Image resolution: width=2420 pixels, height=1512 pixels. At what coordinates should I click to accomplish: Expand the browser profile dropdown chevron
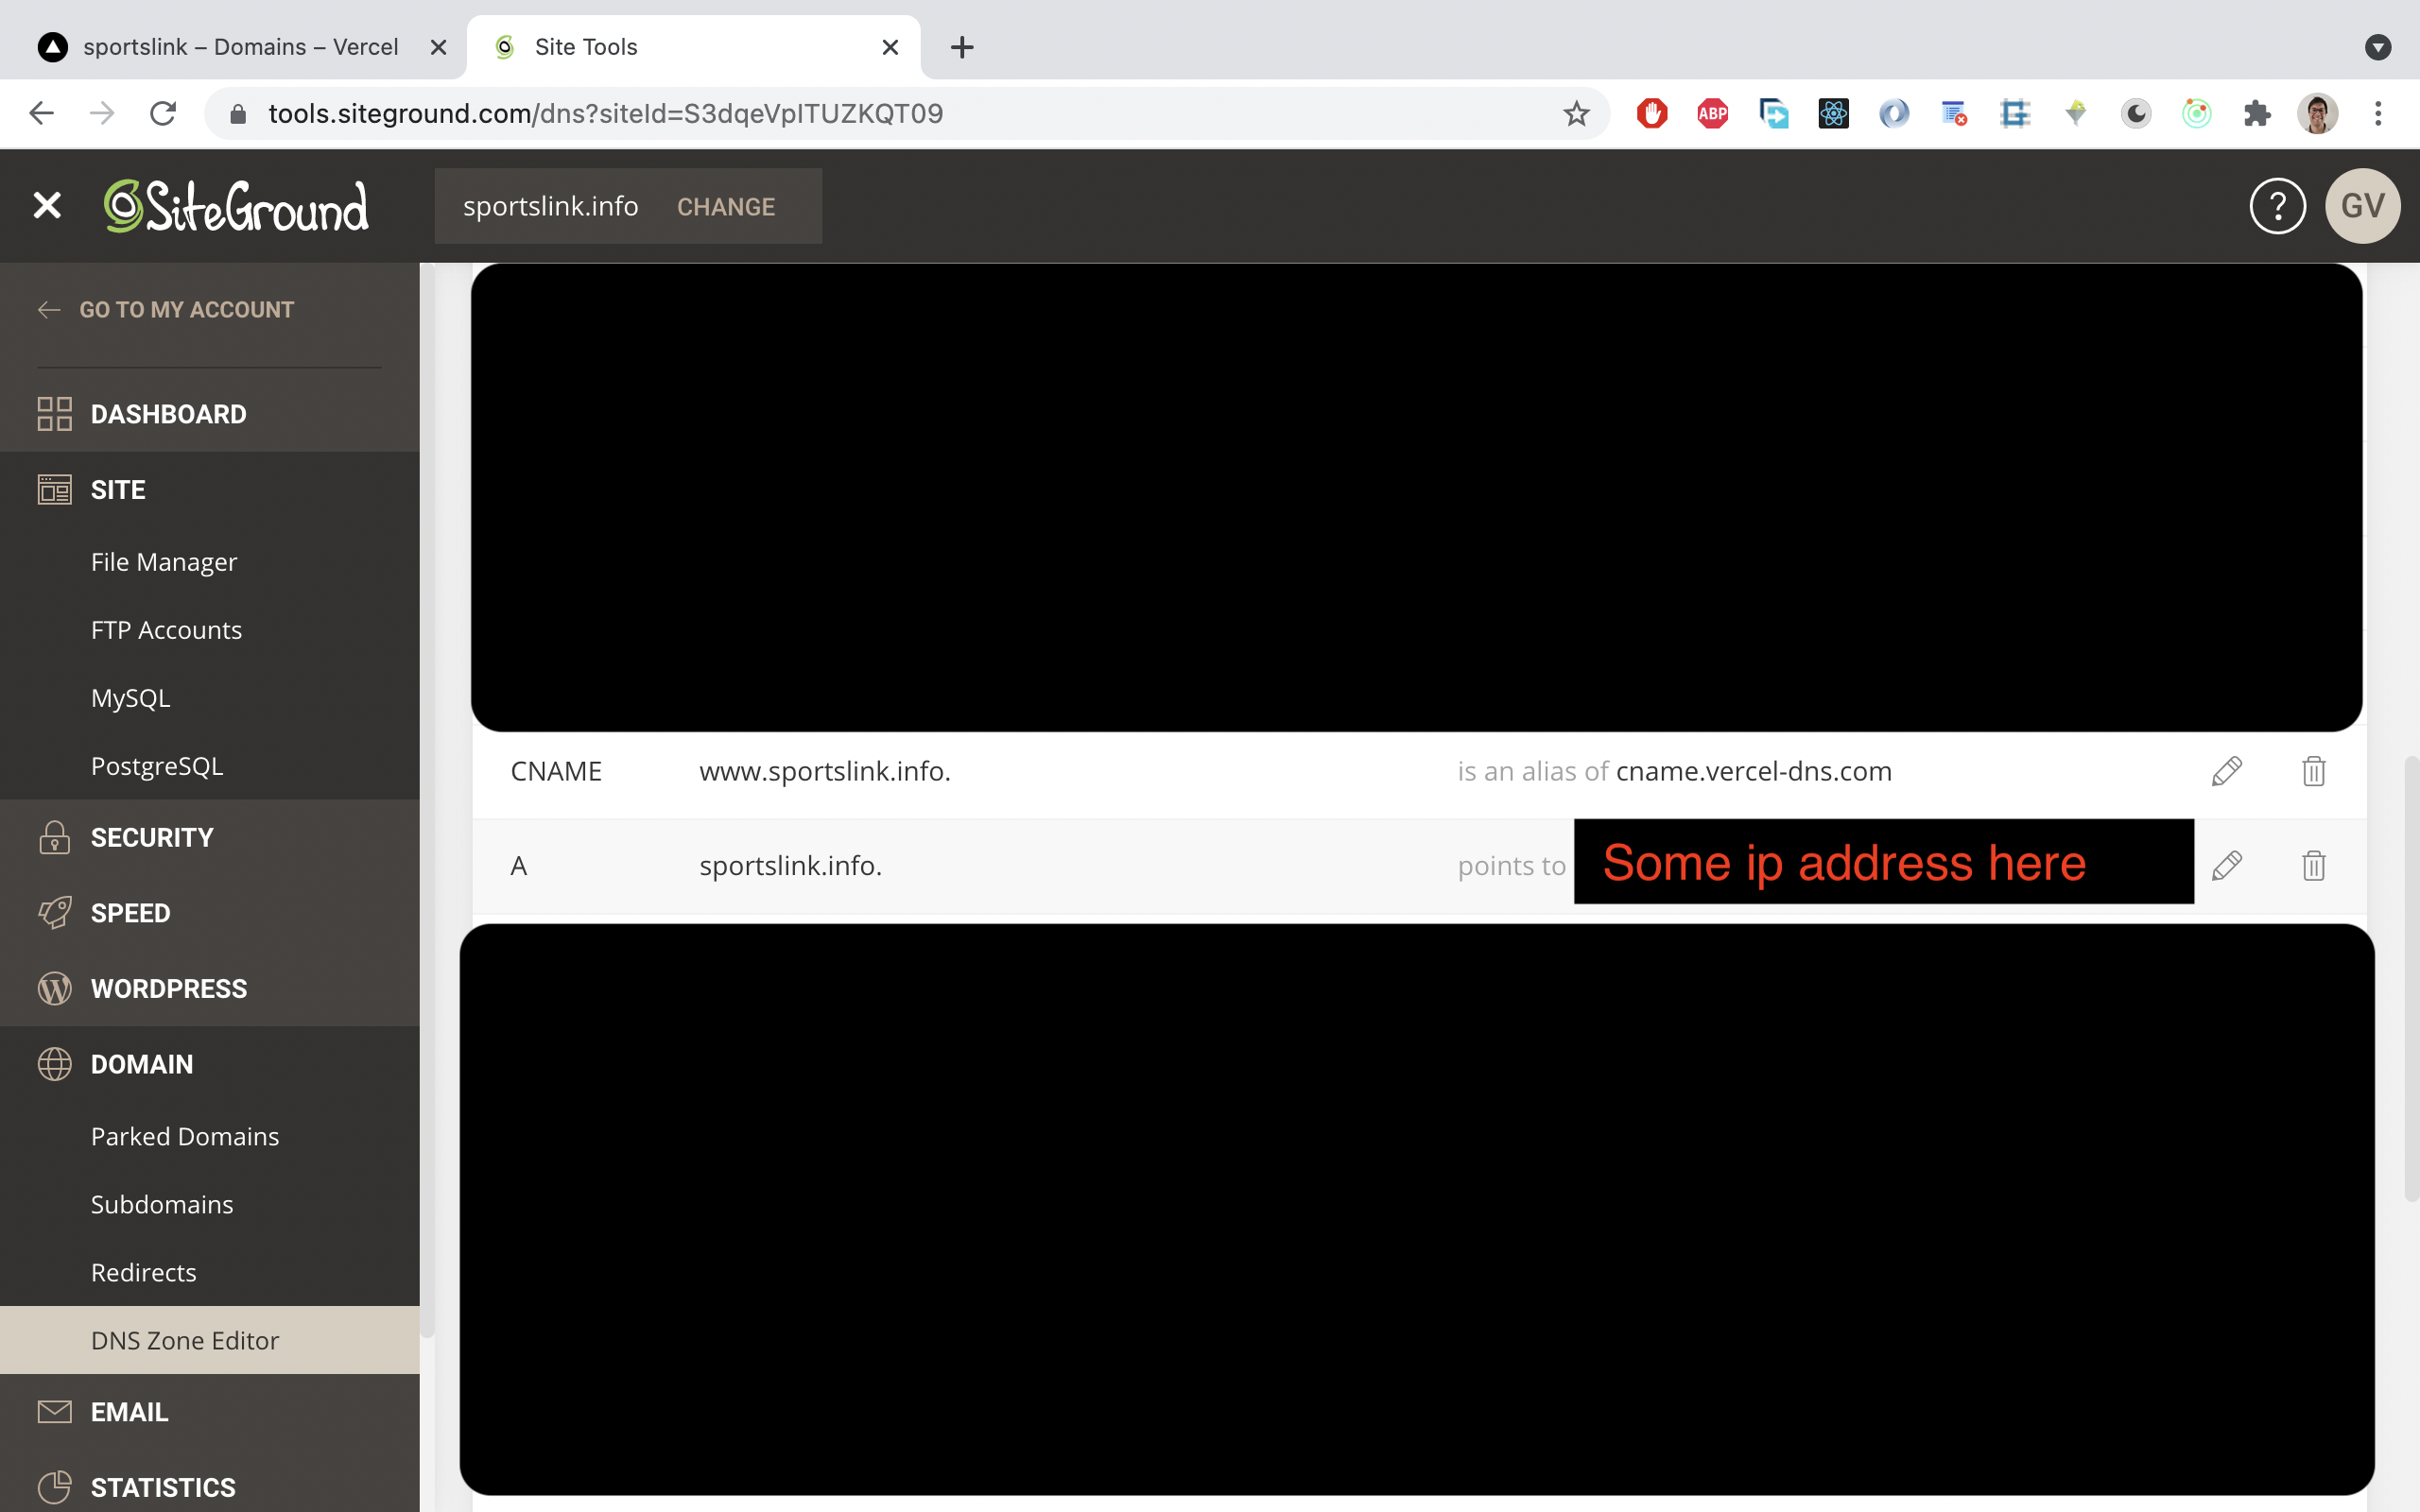click(x=2378, y=46)
